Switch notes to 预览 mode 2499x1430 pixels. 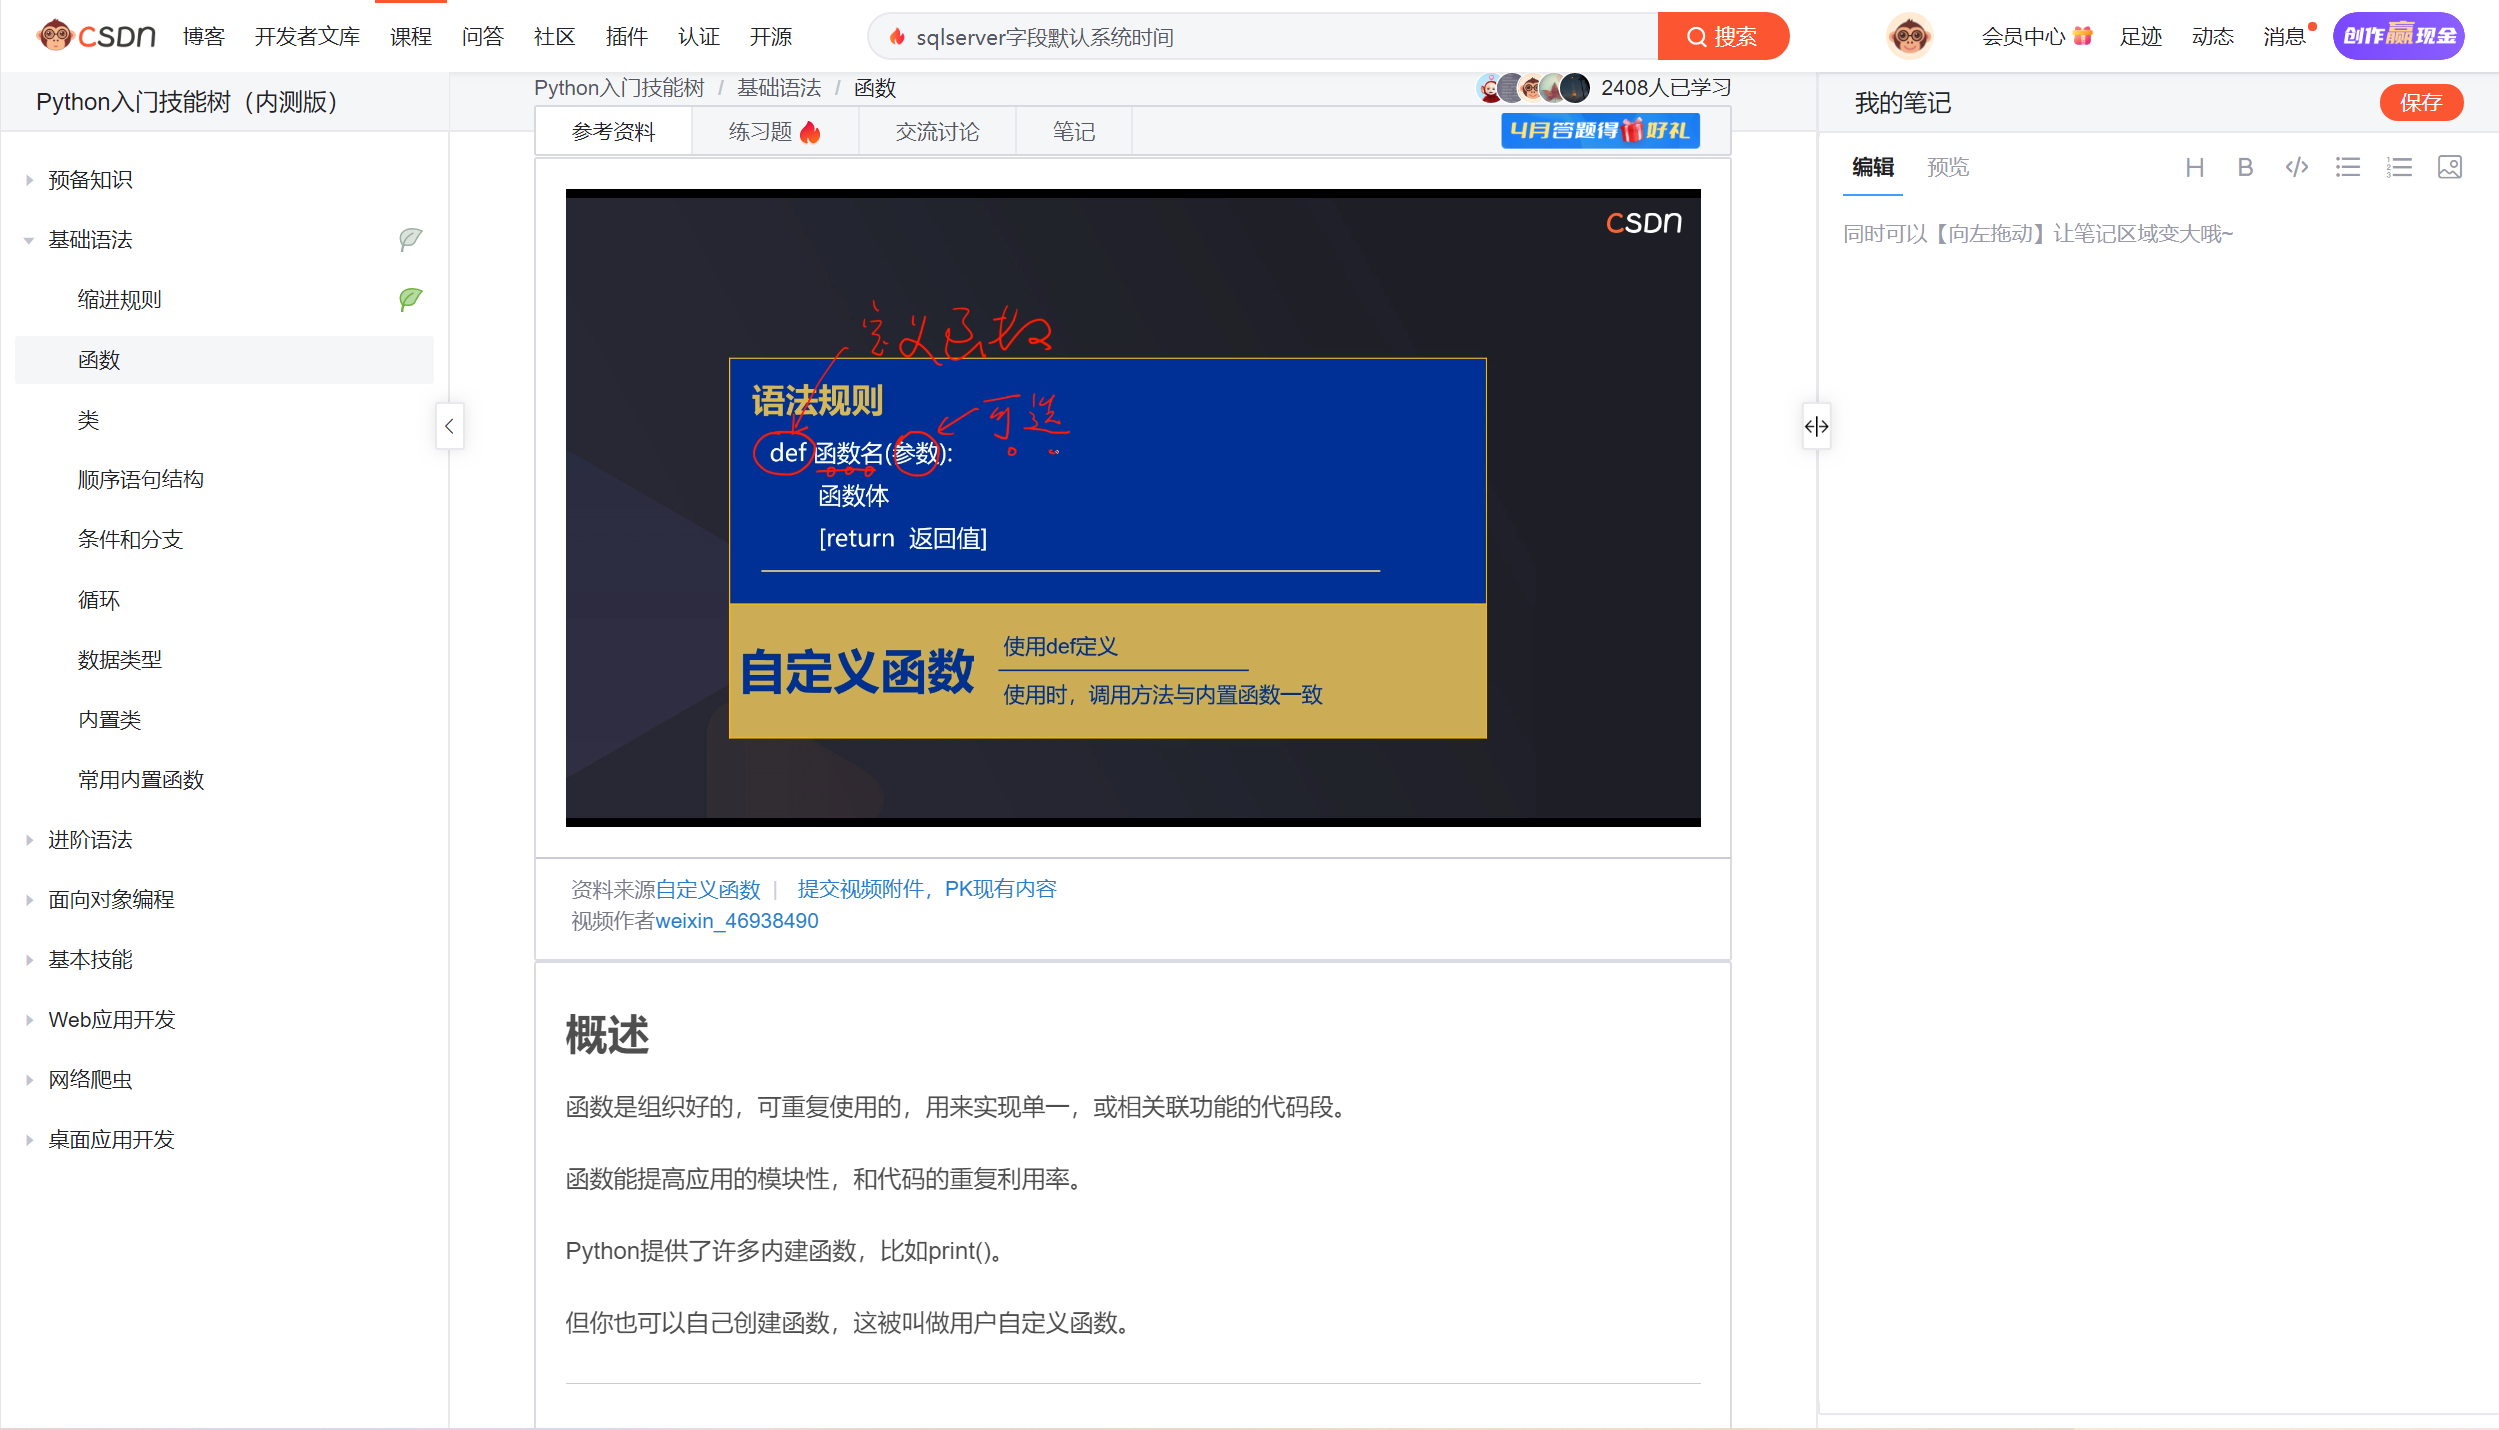pyautogui.click(x=1947, y=167)
